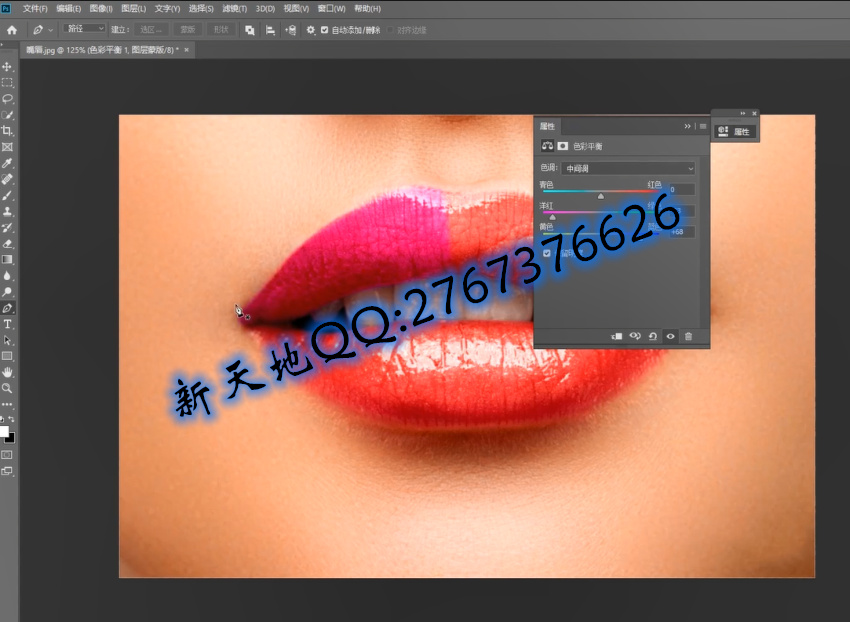Activate the Hand tool

coord(7,372)
